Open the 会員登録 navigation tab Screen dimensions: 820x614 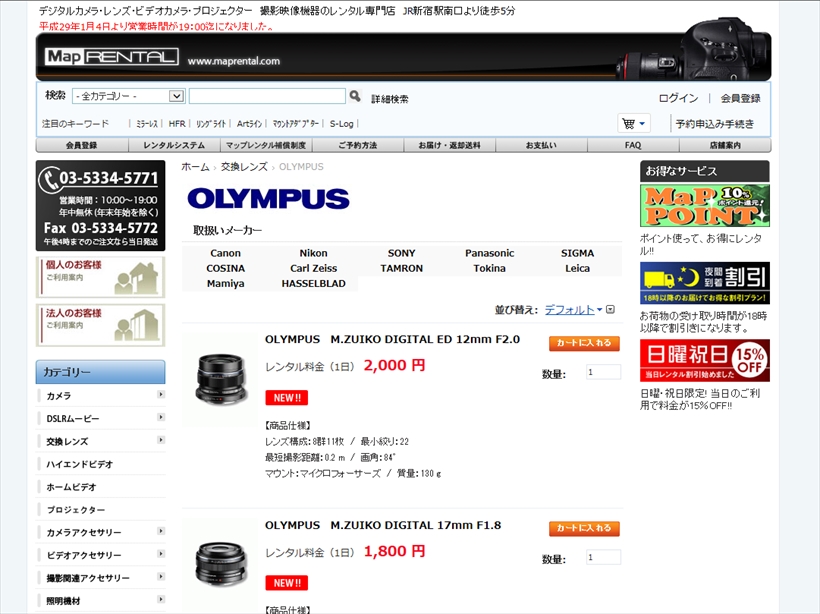coord(82,145)
